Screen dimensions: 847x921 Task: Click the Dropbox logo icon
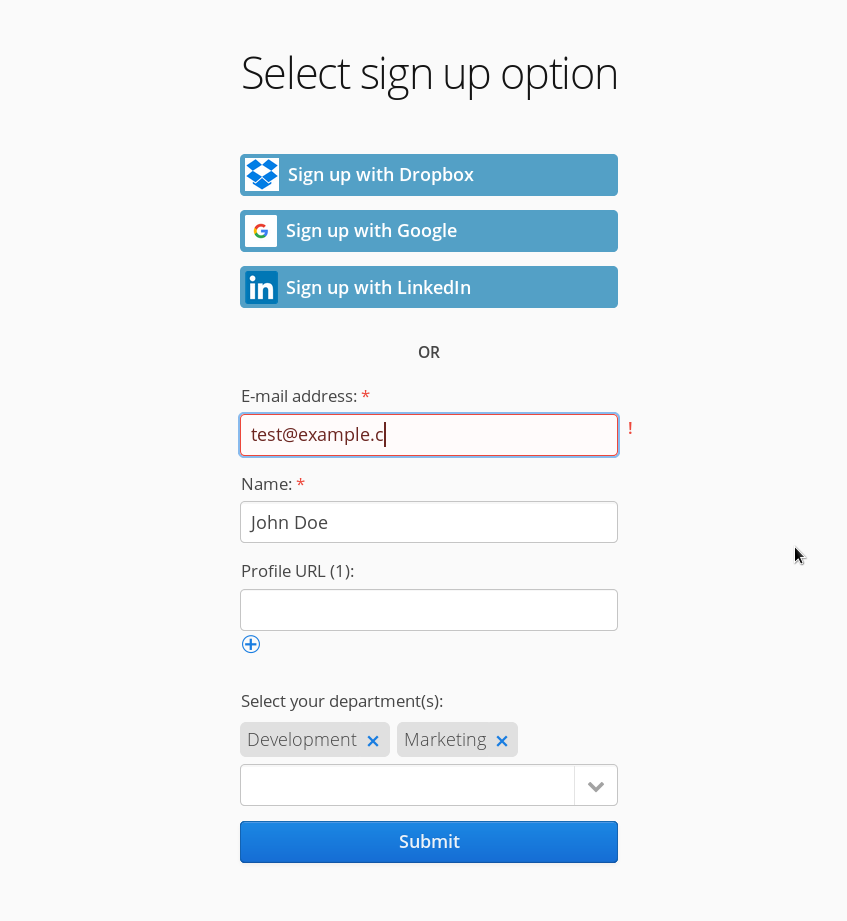(x=260, y=174)
